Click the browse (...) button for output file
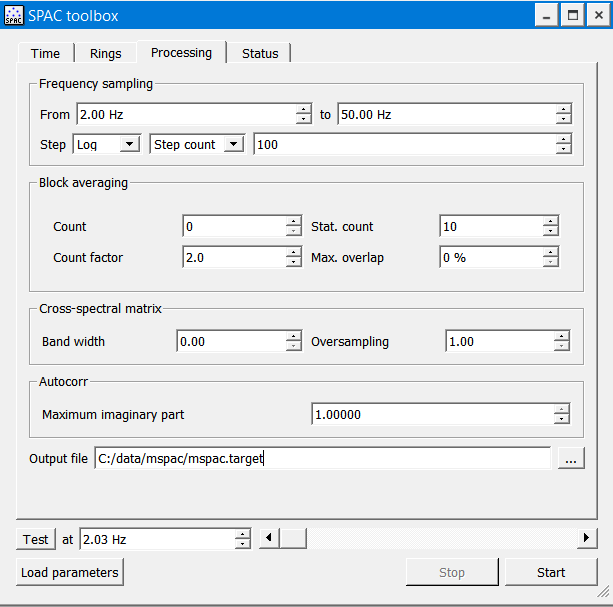Image resolution: width=613 pixels, height=607 pixels. [x=570, y=459]
